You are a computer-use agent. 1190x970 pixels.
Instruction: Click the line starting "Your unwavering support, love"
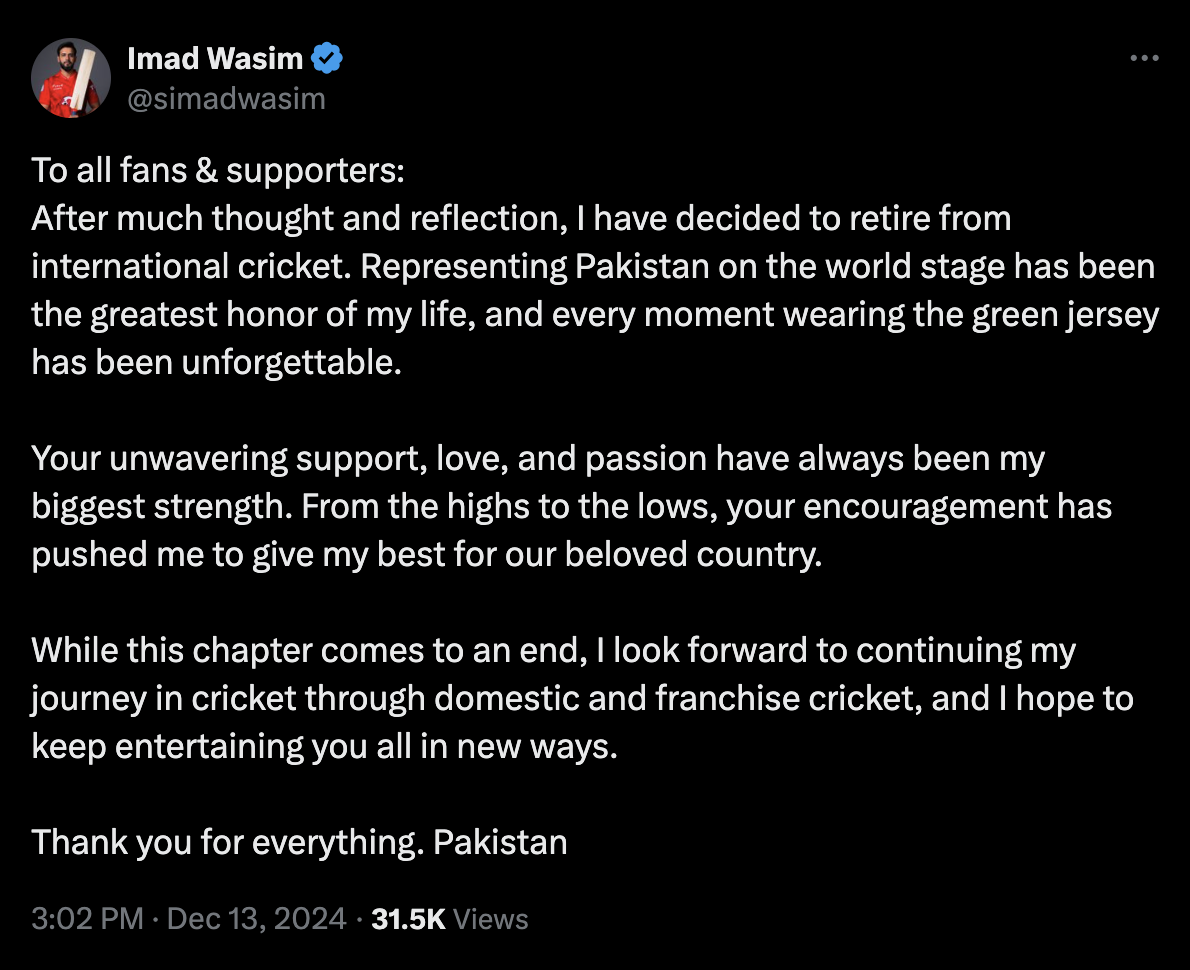click(x=538, y=458)
